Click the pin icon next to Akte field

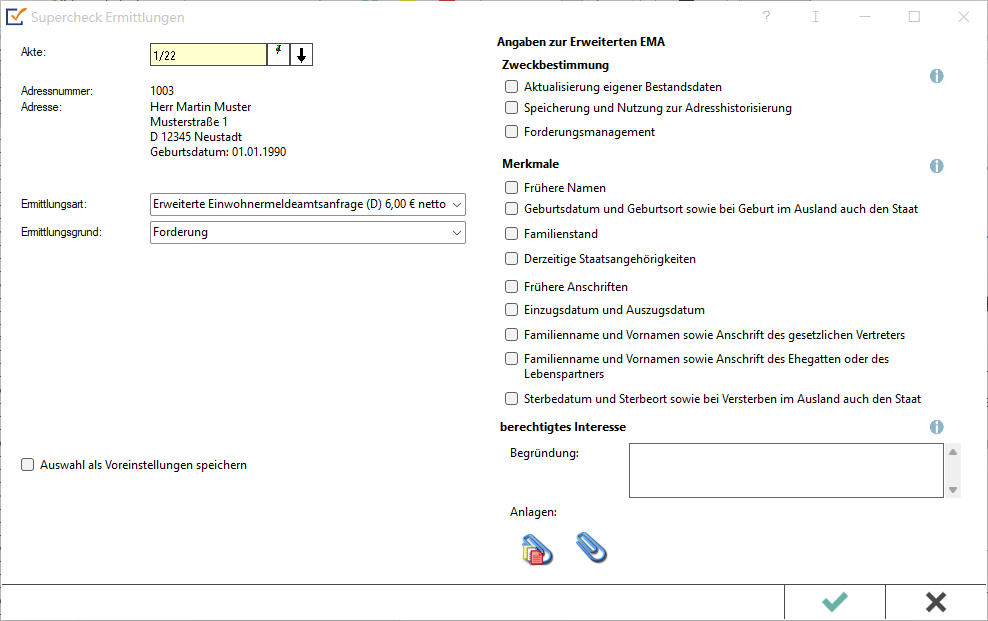[279, 55]
